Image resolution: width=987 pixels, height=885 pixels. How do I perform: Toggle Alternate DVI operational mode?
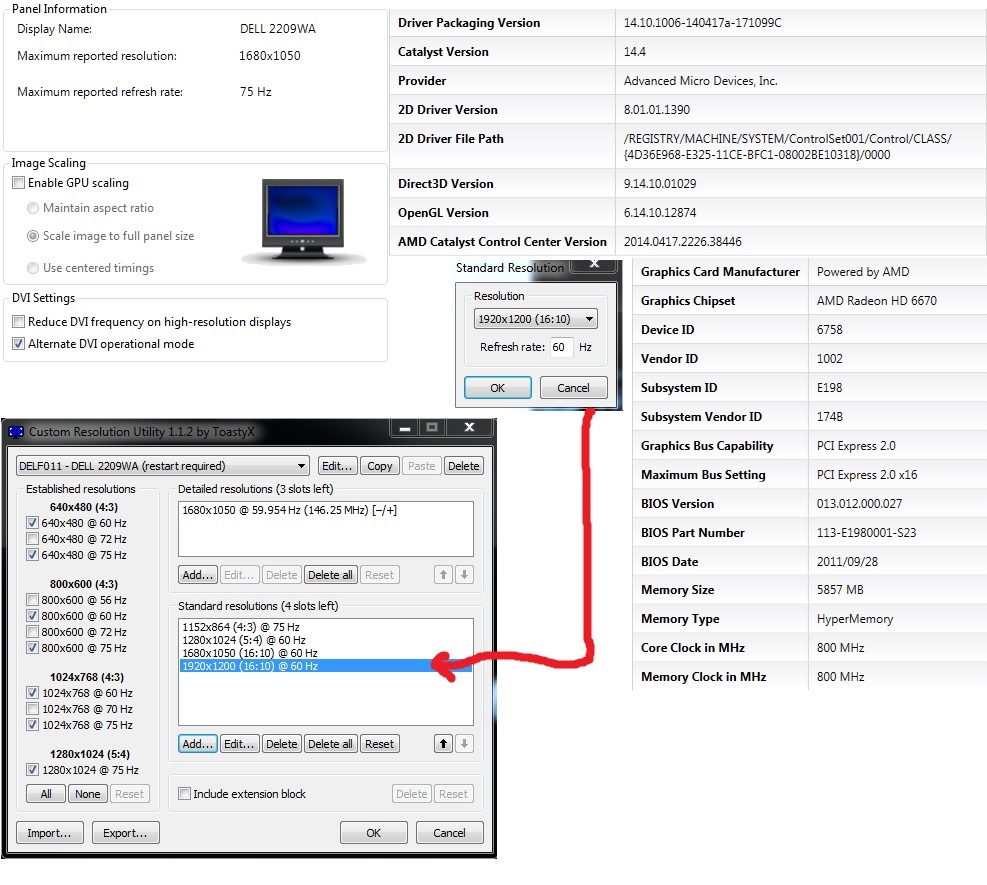(x=18, y=344)
